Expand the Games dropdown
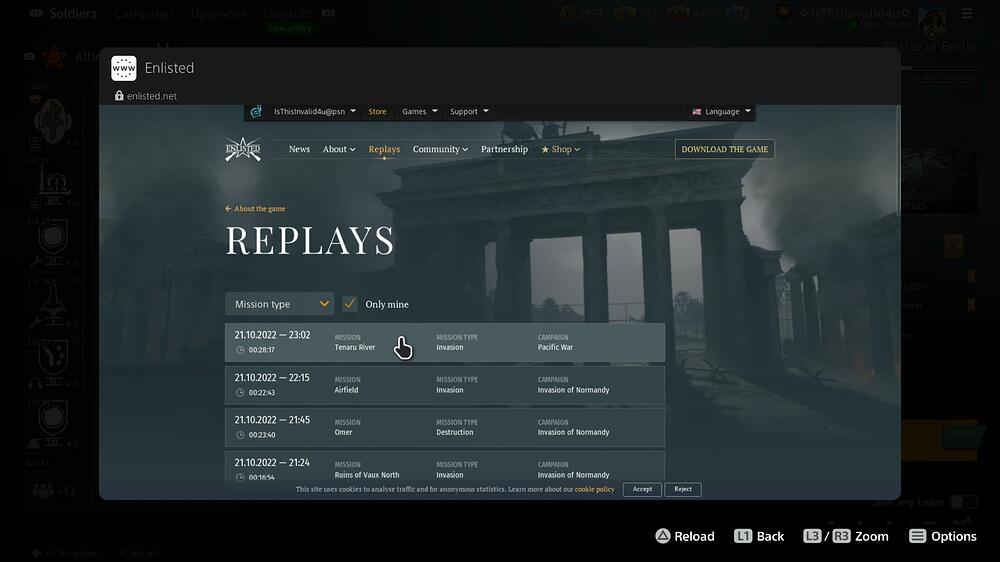Screen dimensions: 1000x562 [x=420, y=112]
